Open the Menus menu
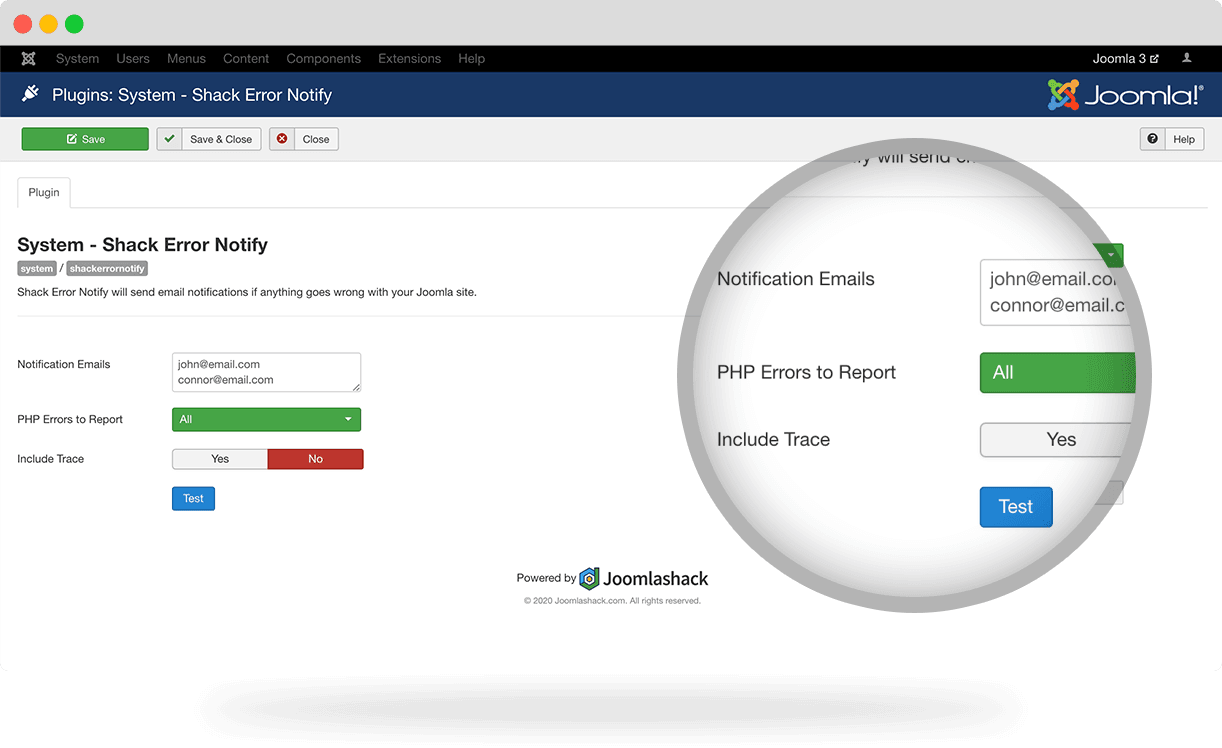This screenshot has height=748, width=1222. tap(186, 59)
